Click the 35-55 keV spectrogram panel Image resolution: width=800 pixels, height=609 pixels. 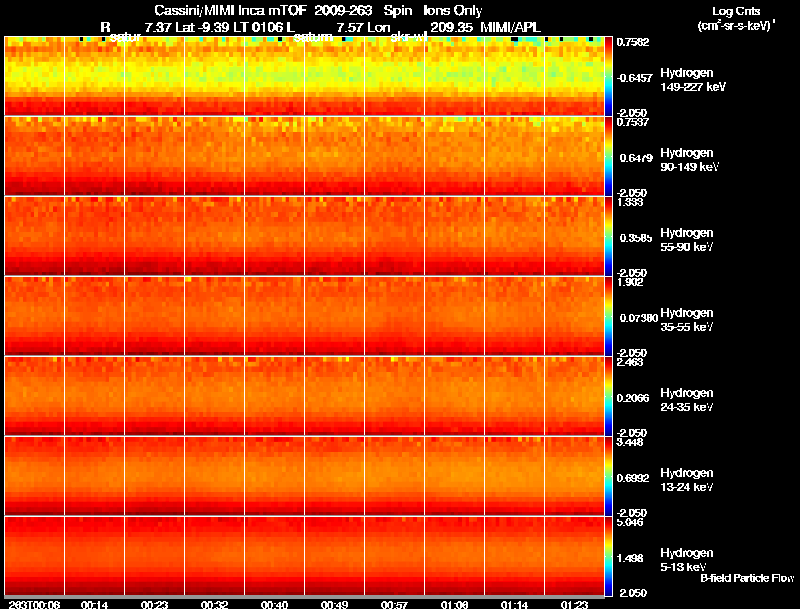point(304,316)
